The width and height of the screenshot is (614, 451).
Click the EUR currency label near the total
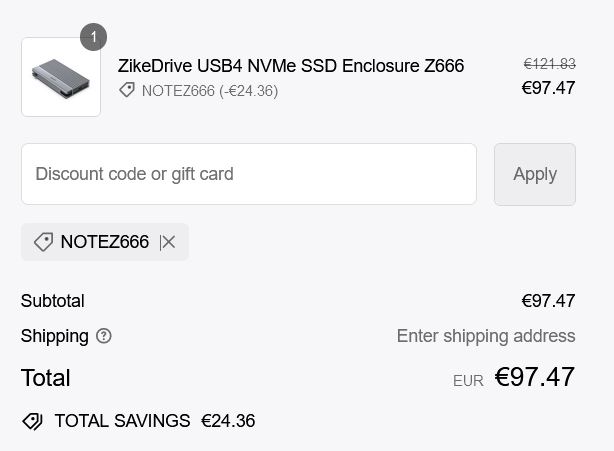(468, 380)
